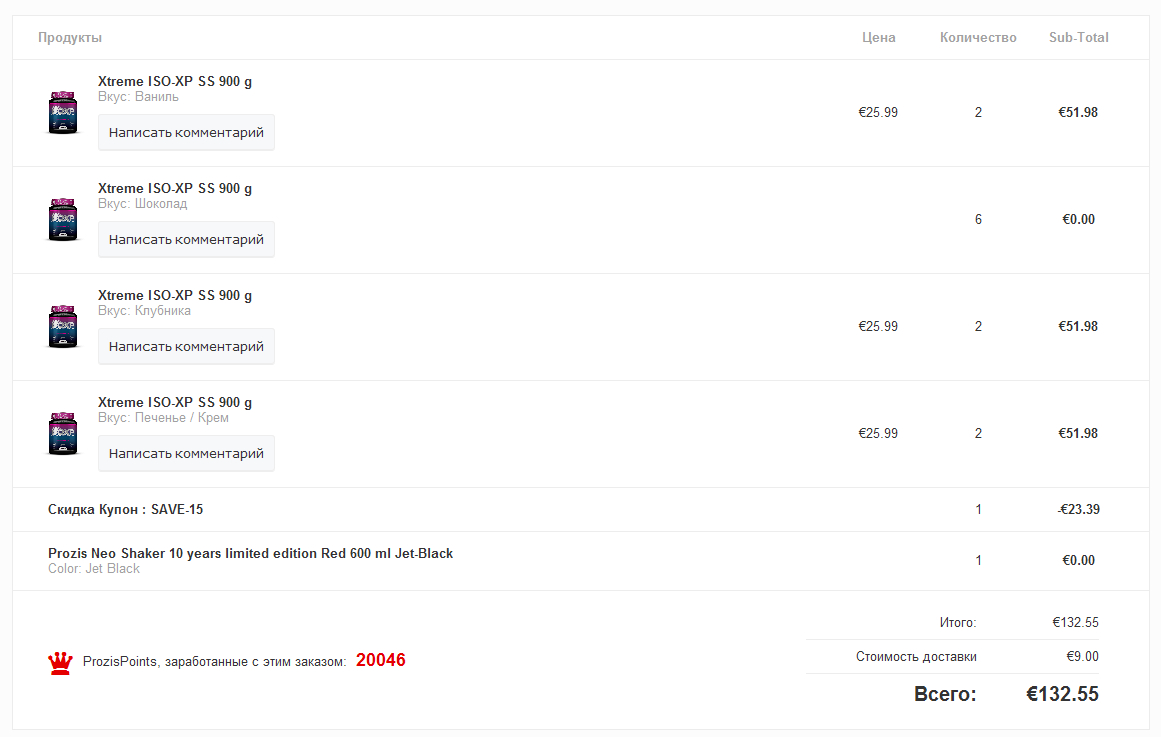The width and height of the screenshot is (1161, 737).
Task: Click the vanilla Xtreme ISO-XP product thumbnail
Action: [62, 112]
